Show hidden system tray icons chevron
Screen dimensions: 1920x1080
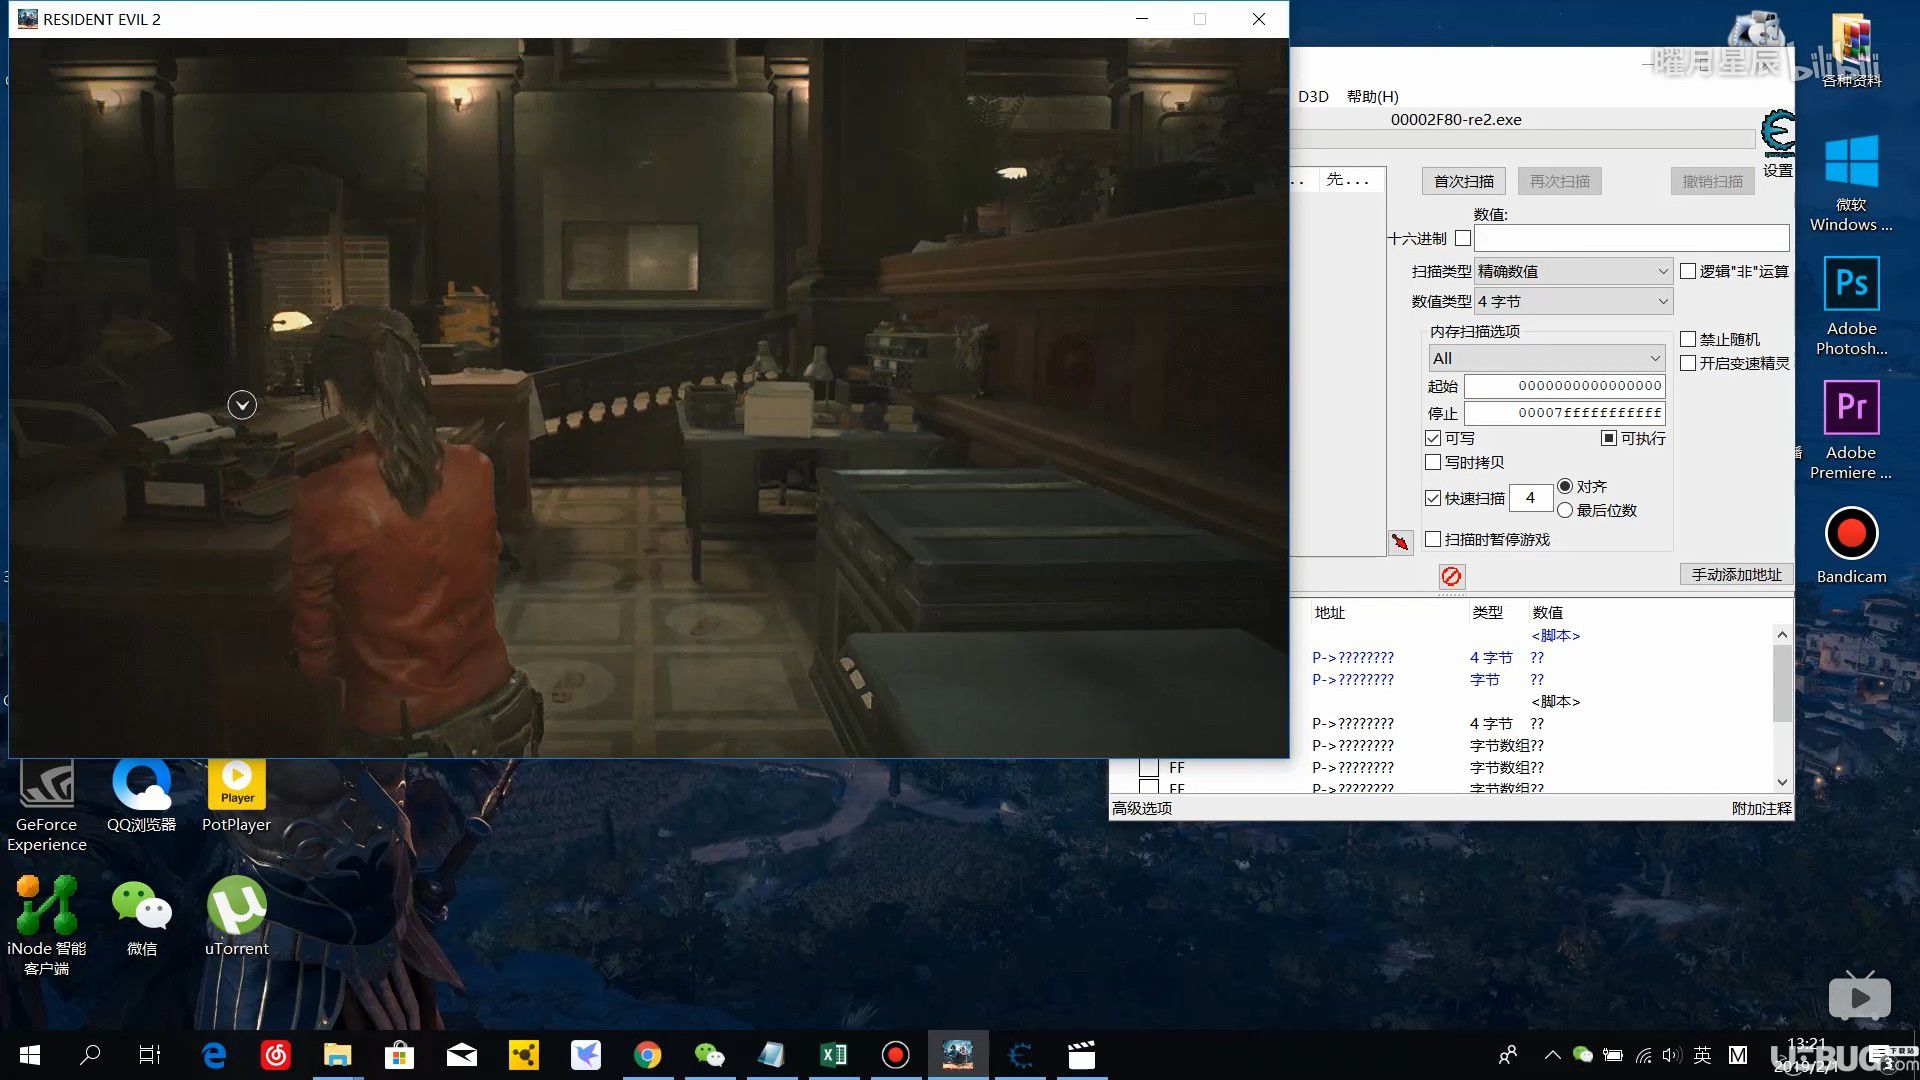click(x=1552, y=1055)
